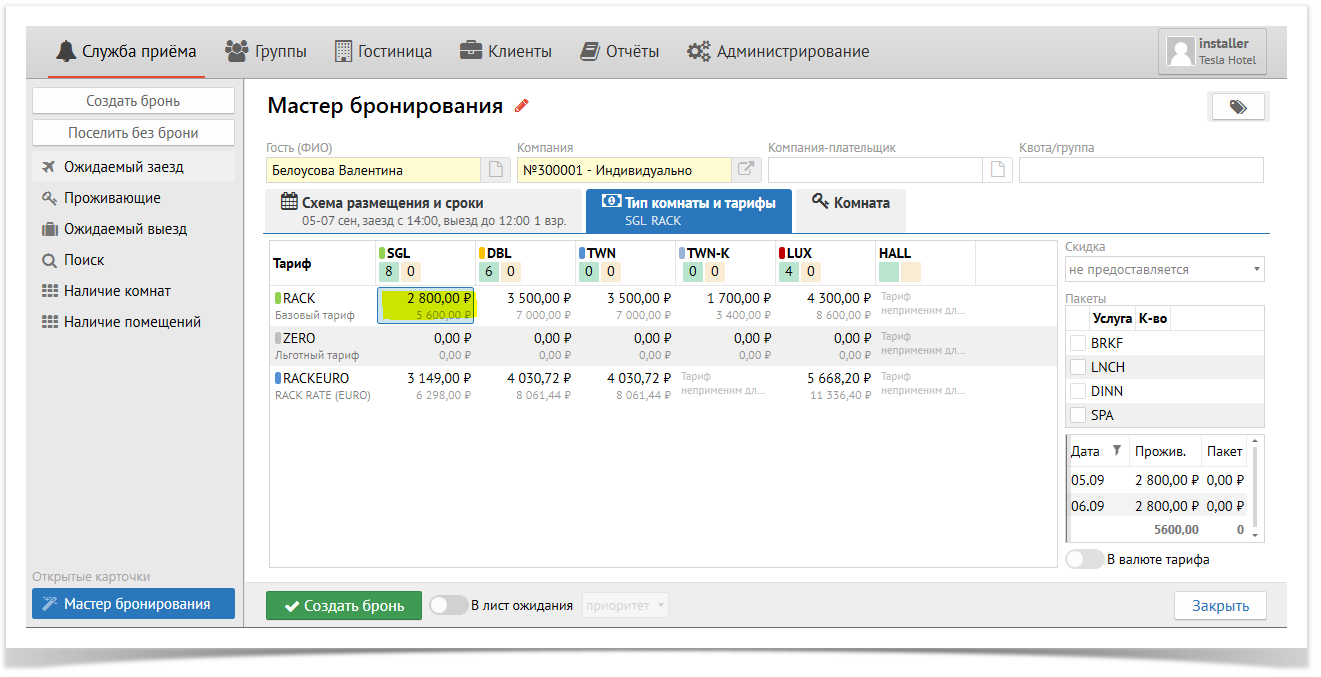Enable the BRKF package checkbox
This screenshot has height=677, width=1321.
pyautogui.click(x=1078, y=343)
